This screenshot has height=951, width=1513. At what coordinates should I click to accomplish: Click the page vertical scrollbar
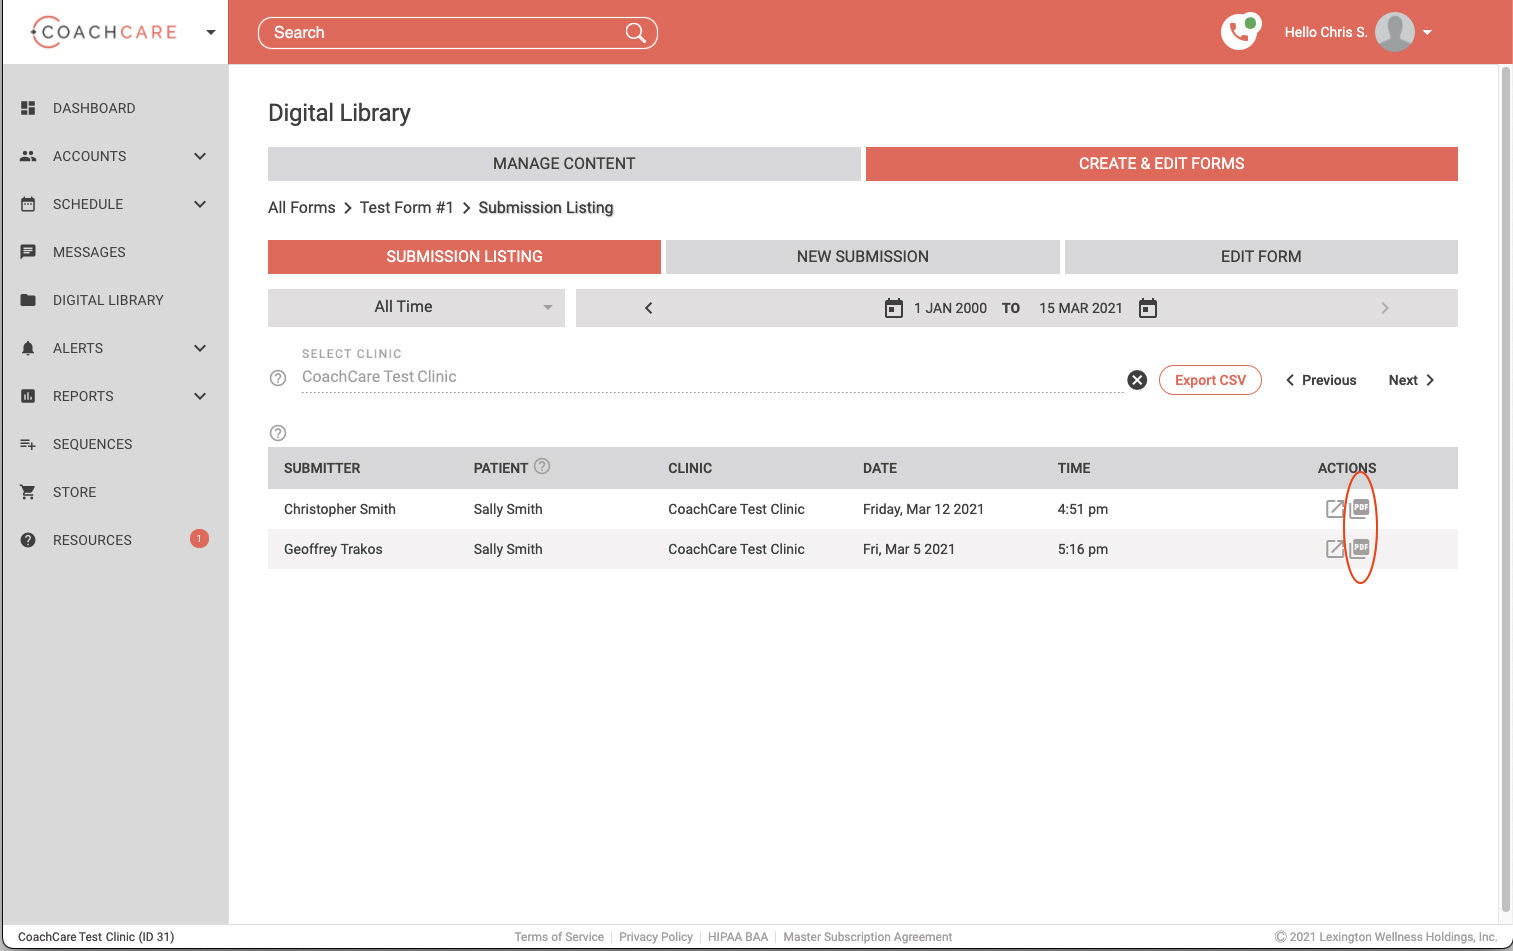coord(1505,490)
